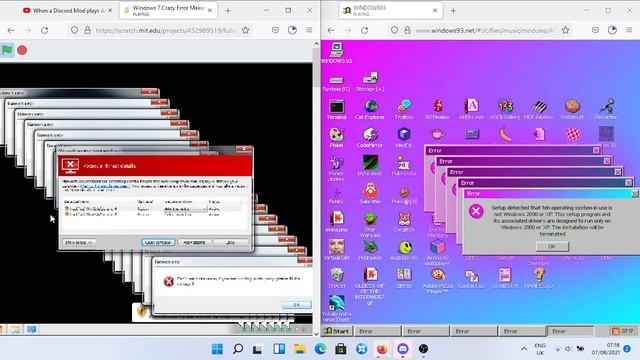Viewport: 640px width, 360px height.
Task: Open the Potato.yt icon
Action: (572, 109)
